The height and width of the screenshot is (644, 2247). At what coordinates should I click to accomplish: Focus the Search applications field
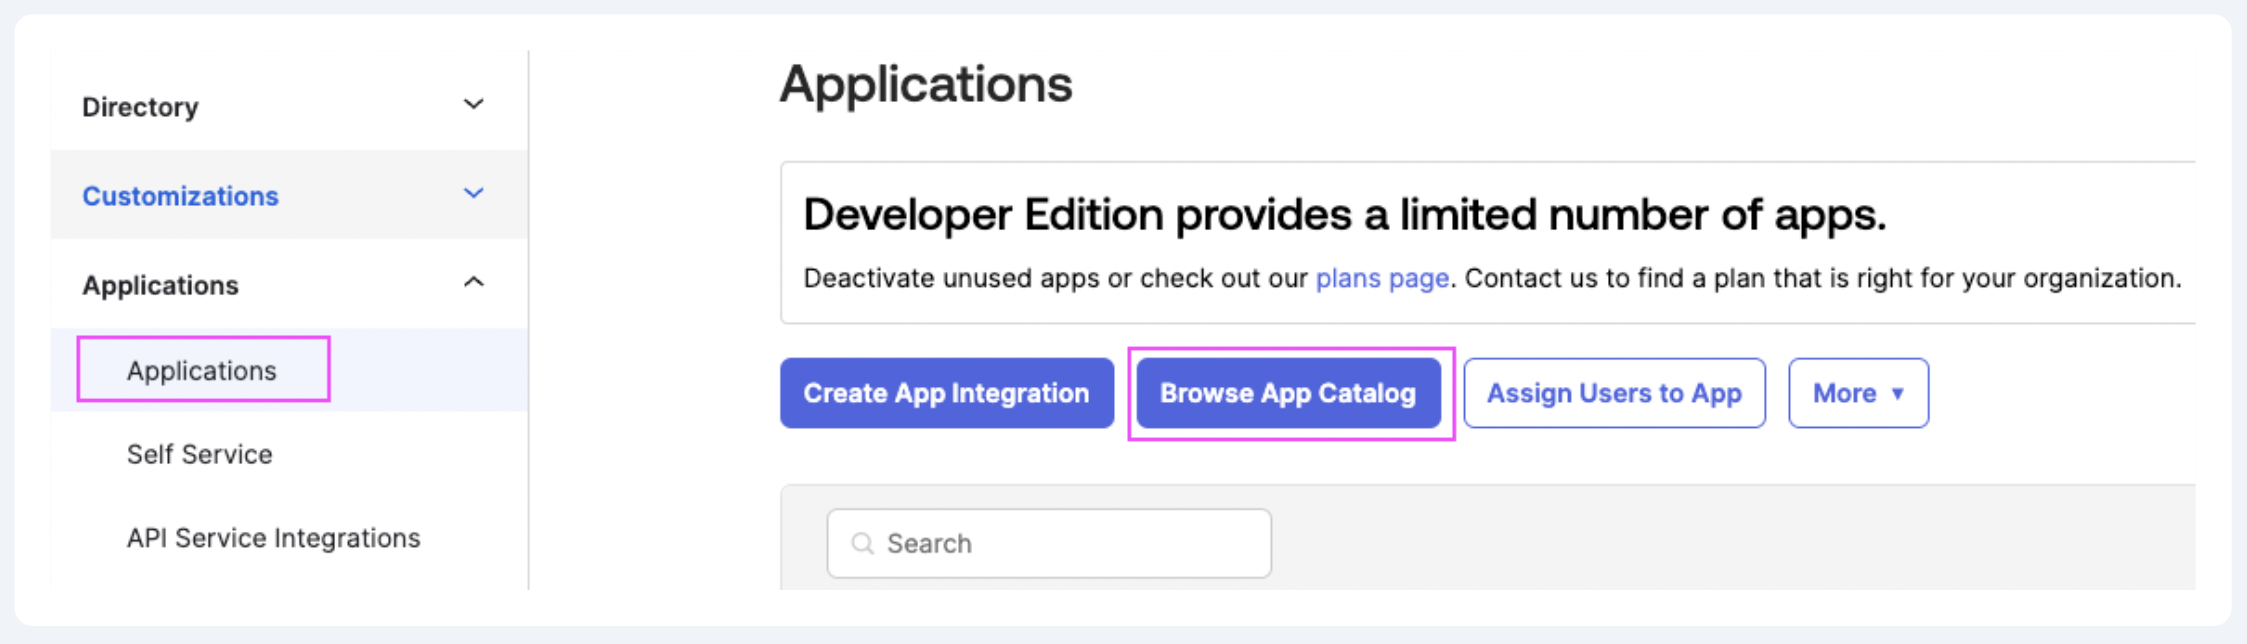[1049, 543]
